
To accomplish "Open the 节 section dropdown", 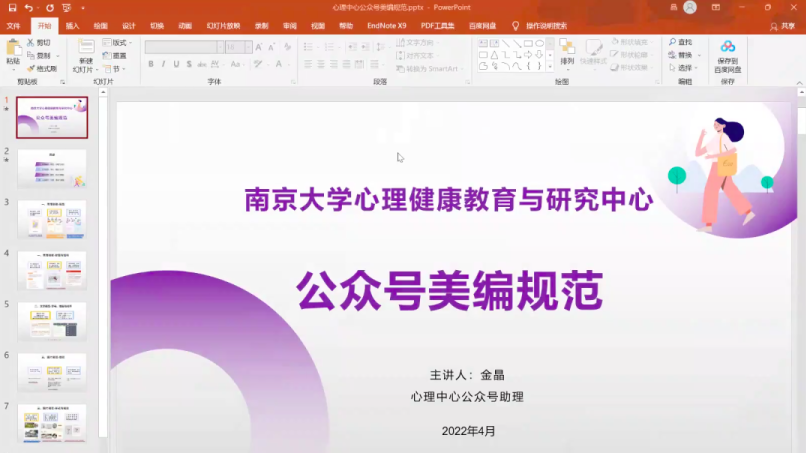I will (x=115, y=68).
